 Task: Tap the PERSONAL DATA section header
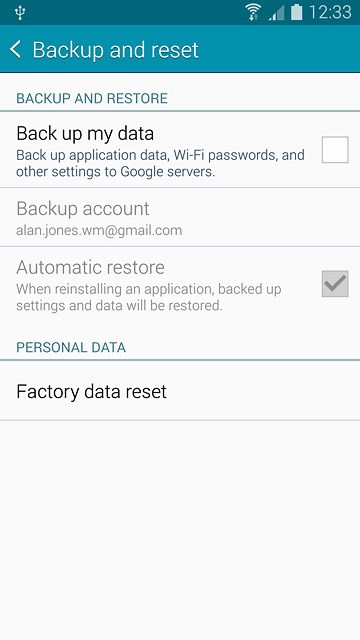tap(71, 347)
